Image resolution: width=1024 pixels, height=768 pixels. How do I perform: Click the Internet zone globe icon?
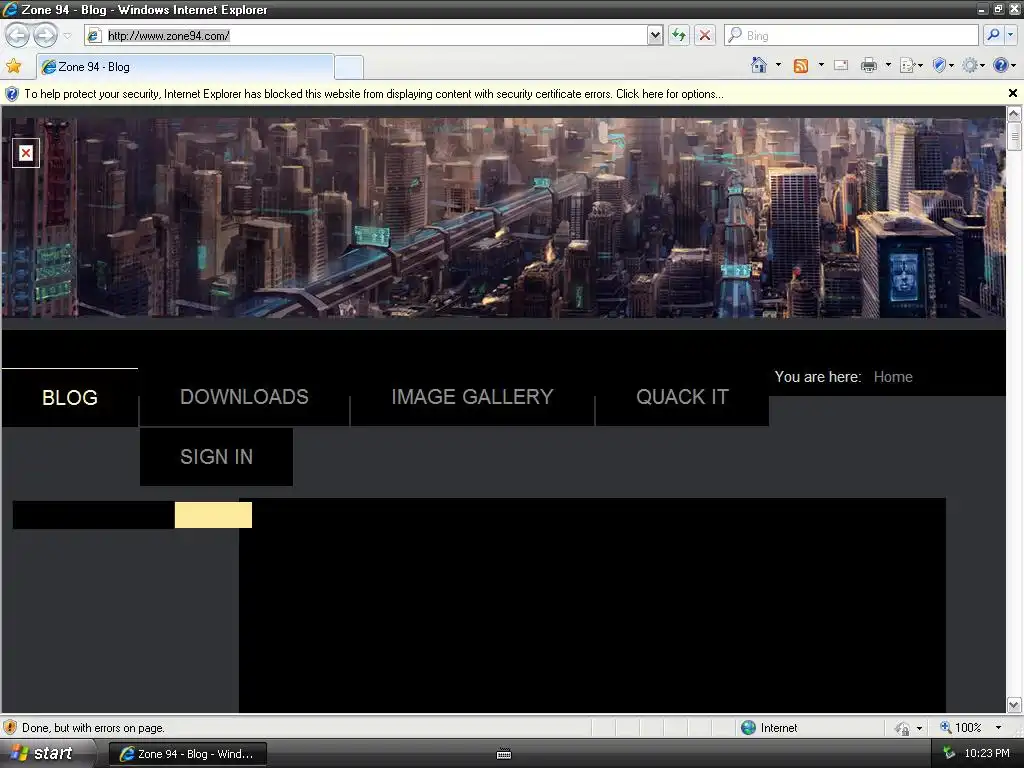pyautogui.click(x=748, y=728)
